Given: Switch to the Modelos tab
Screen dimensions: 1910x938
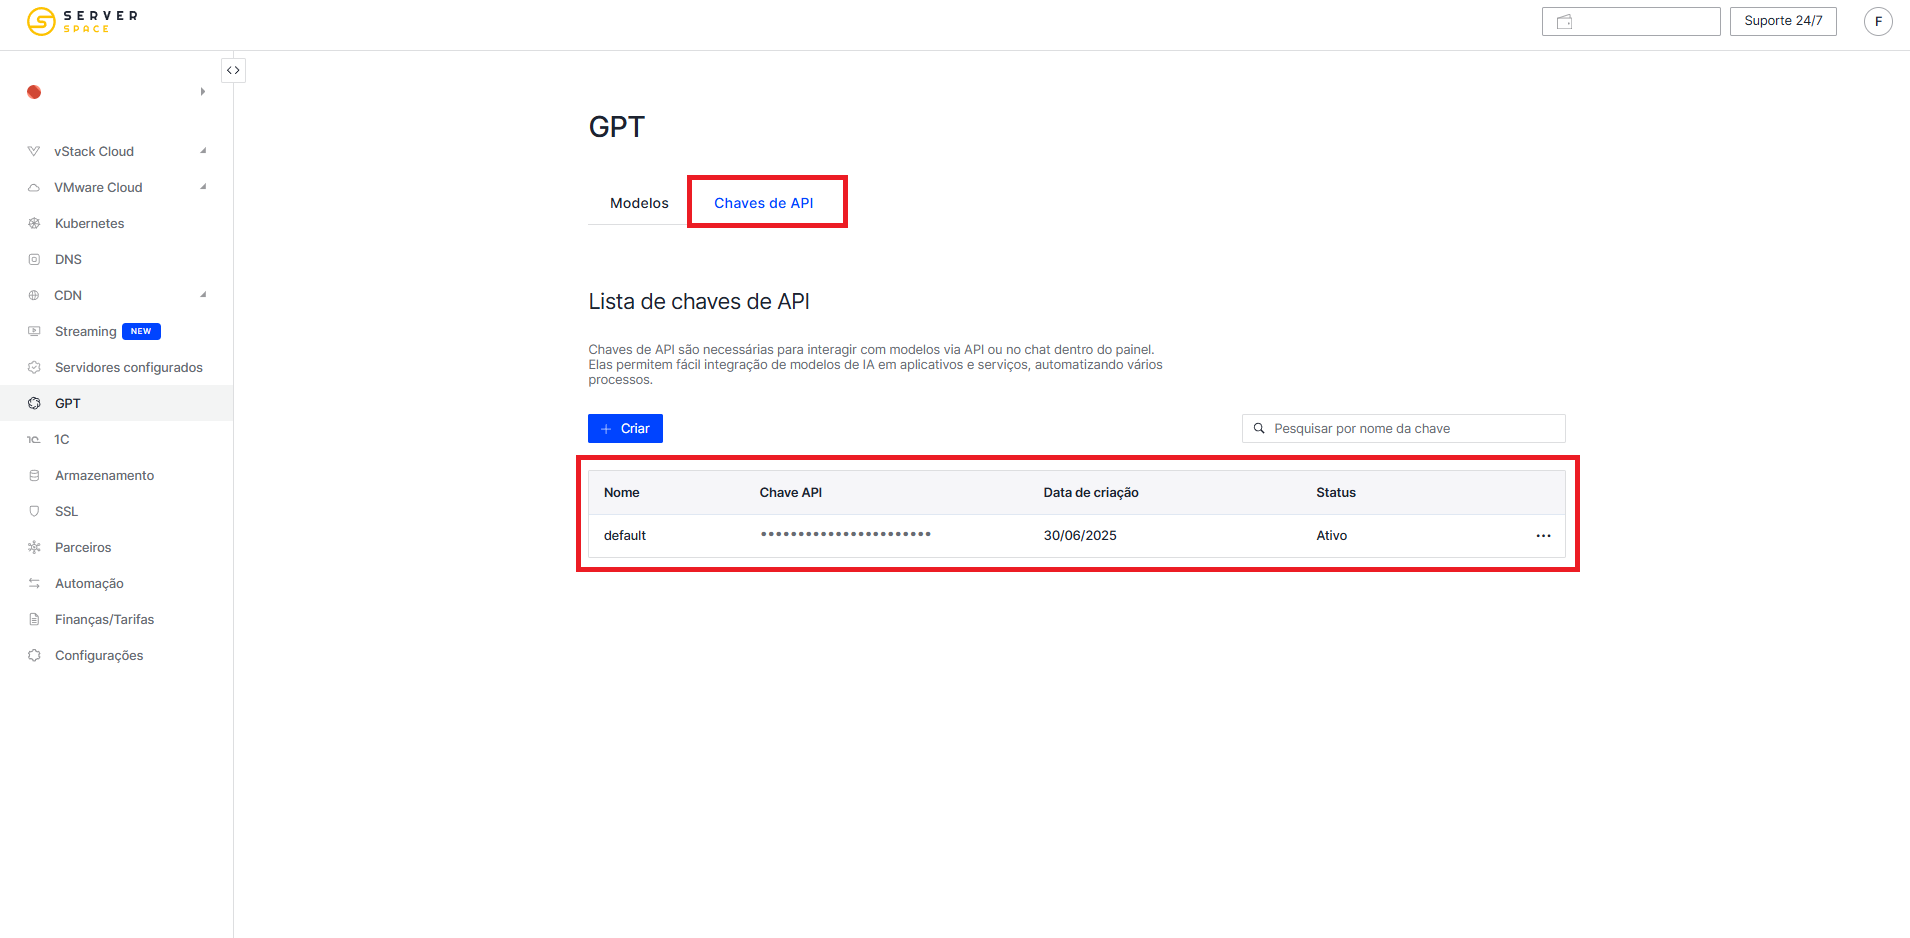Looking at the screenshot, I should [639, 203].
